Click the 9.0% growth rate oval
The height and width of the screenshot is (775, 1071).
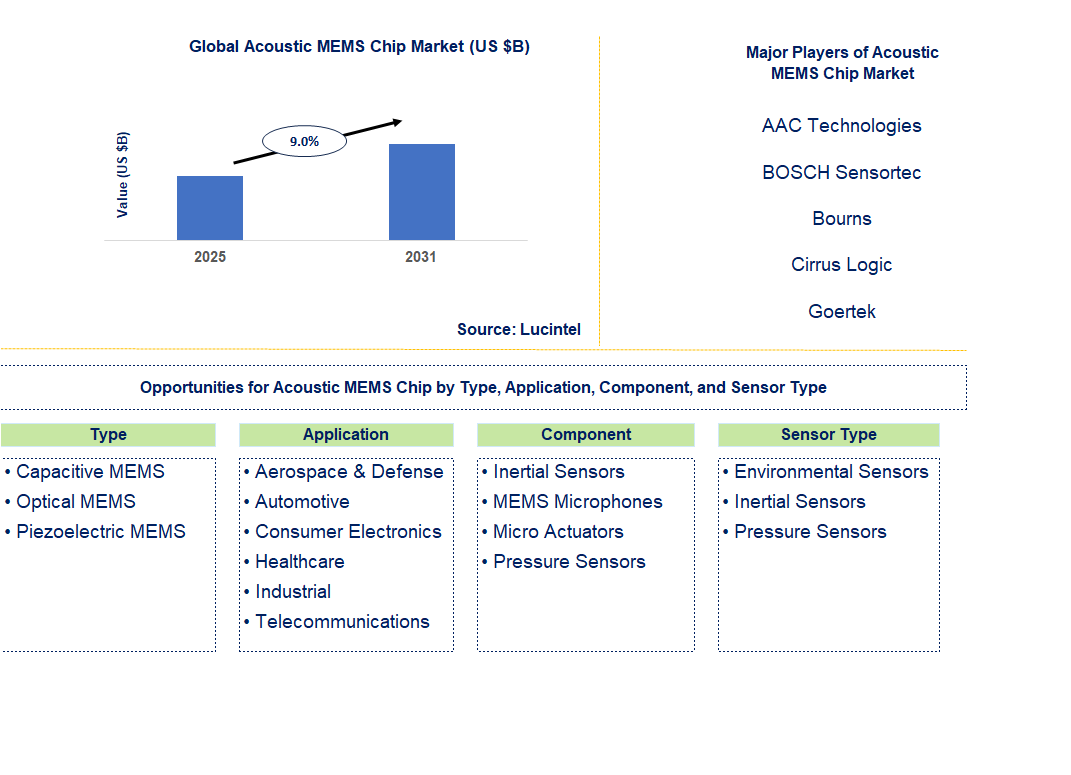coord(305,141)
